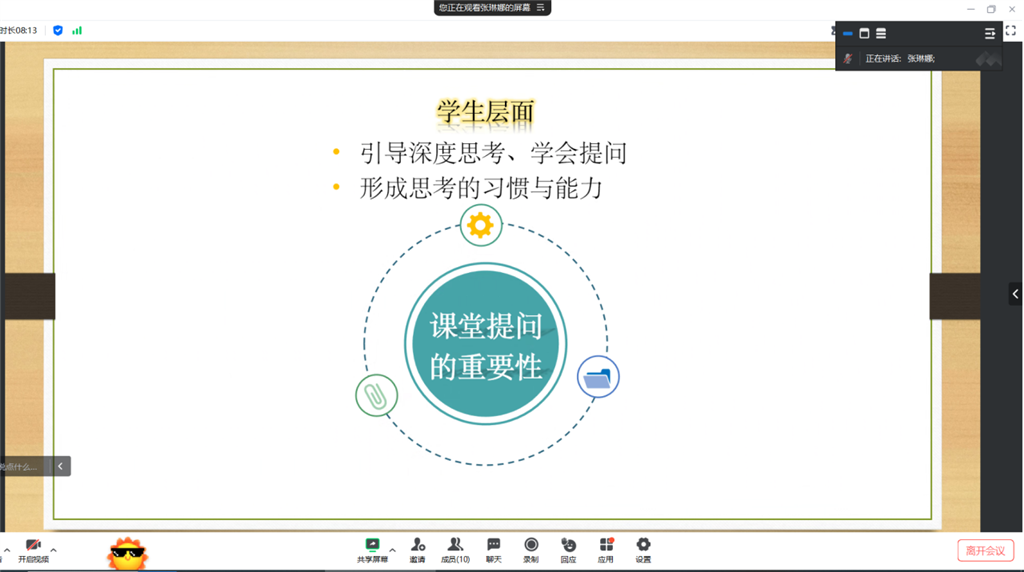Open the menu on screen-viewing banner

pos(541,7)
